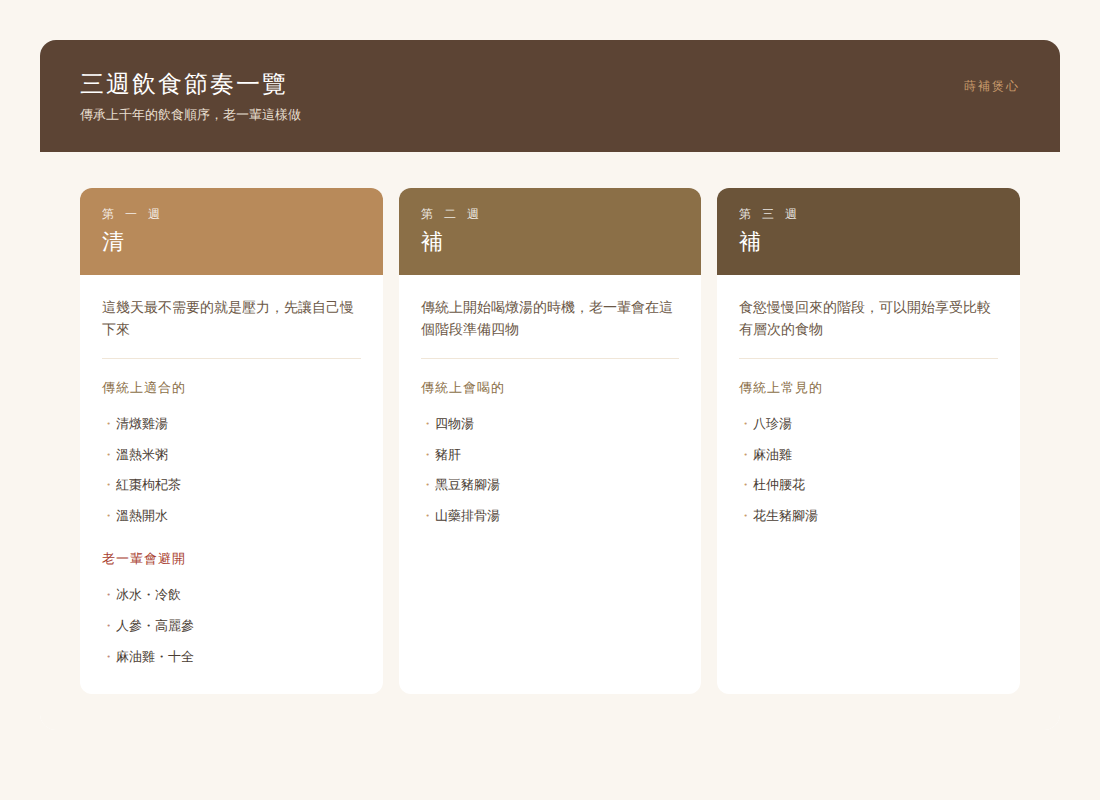Select list item 溫熱開水
This screenshot has width=1100, height=800.
142,516
